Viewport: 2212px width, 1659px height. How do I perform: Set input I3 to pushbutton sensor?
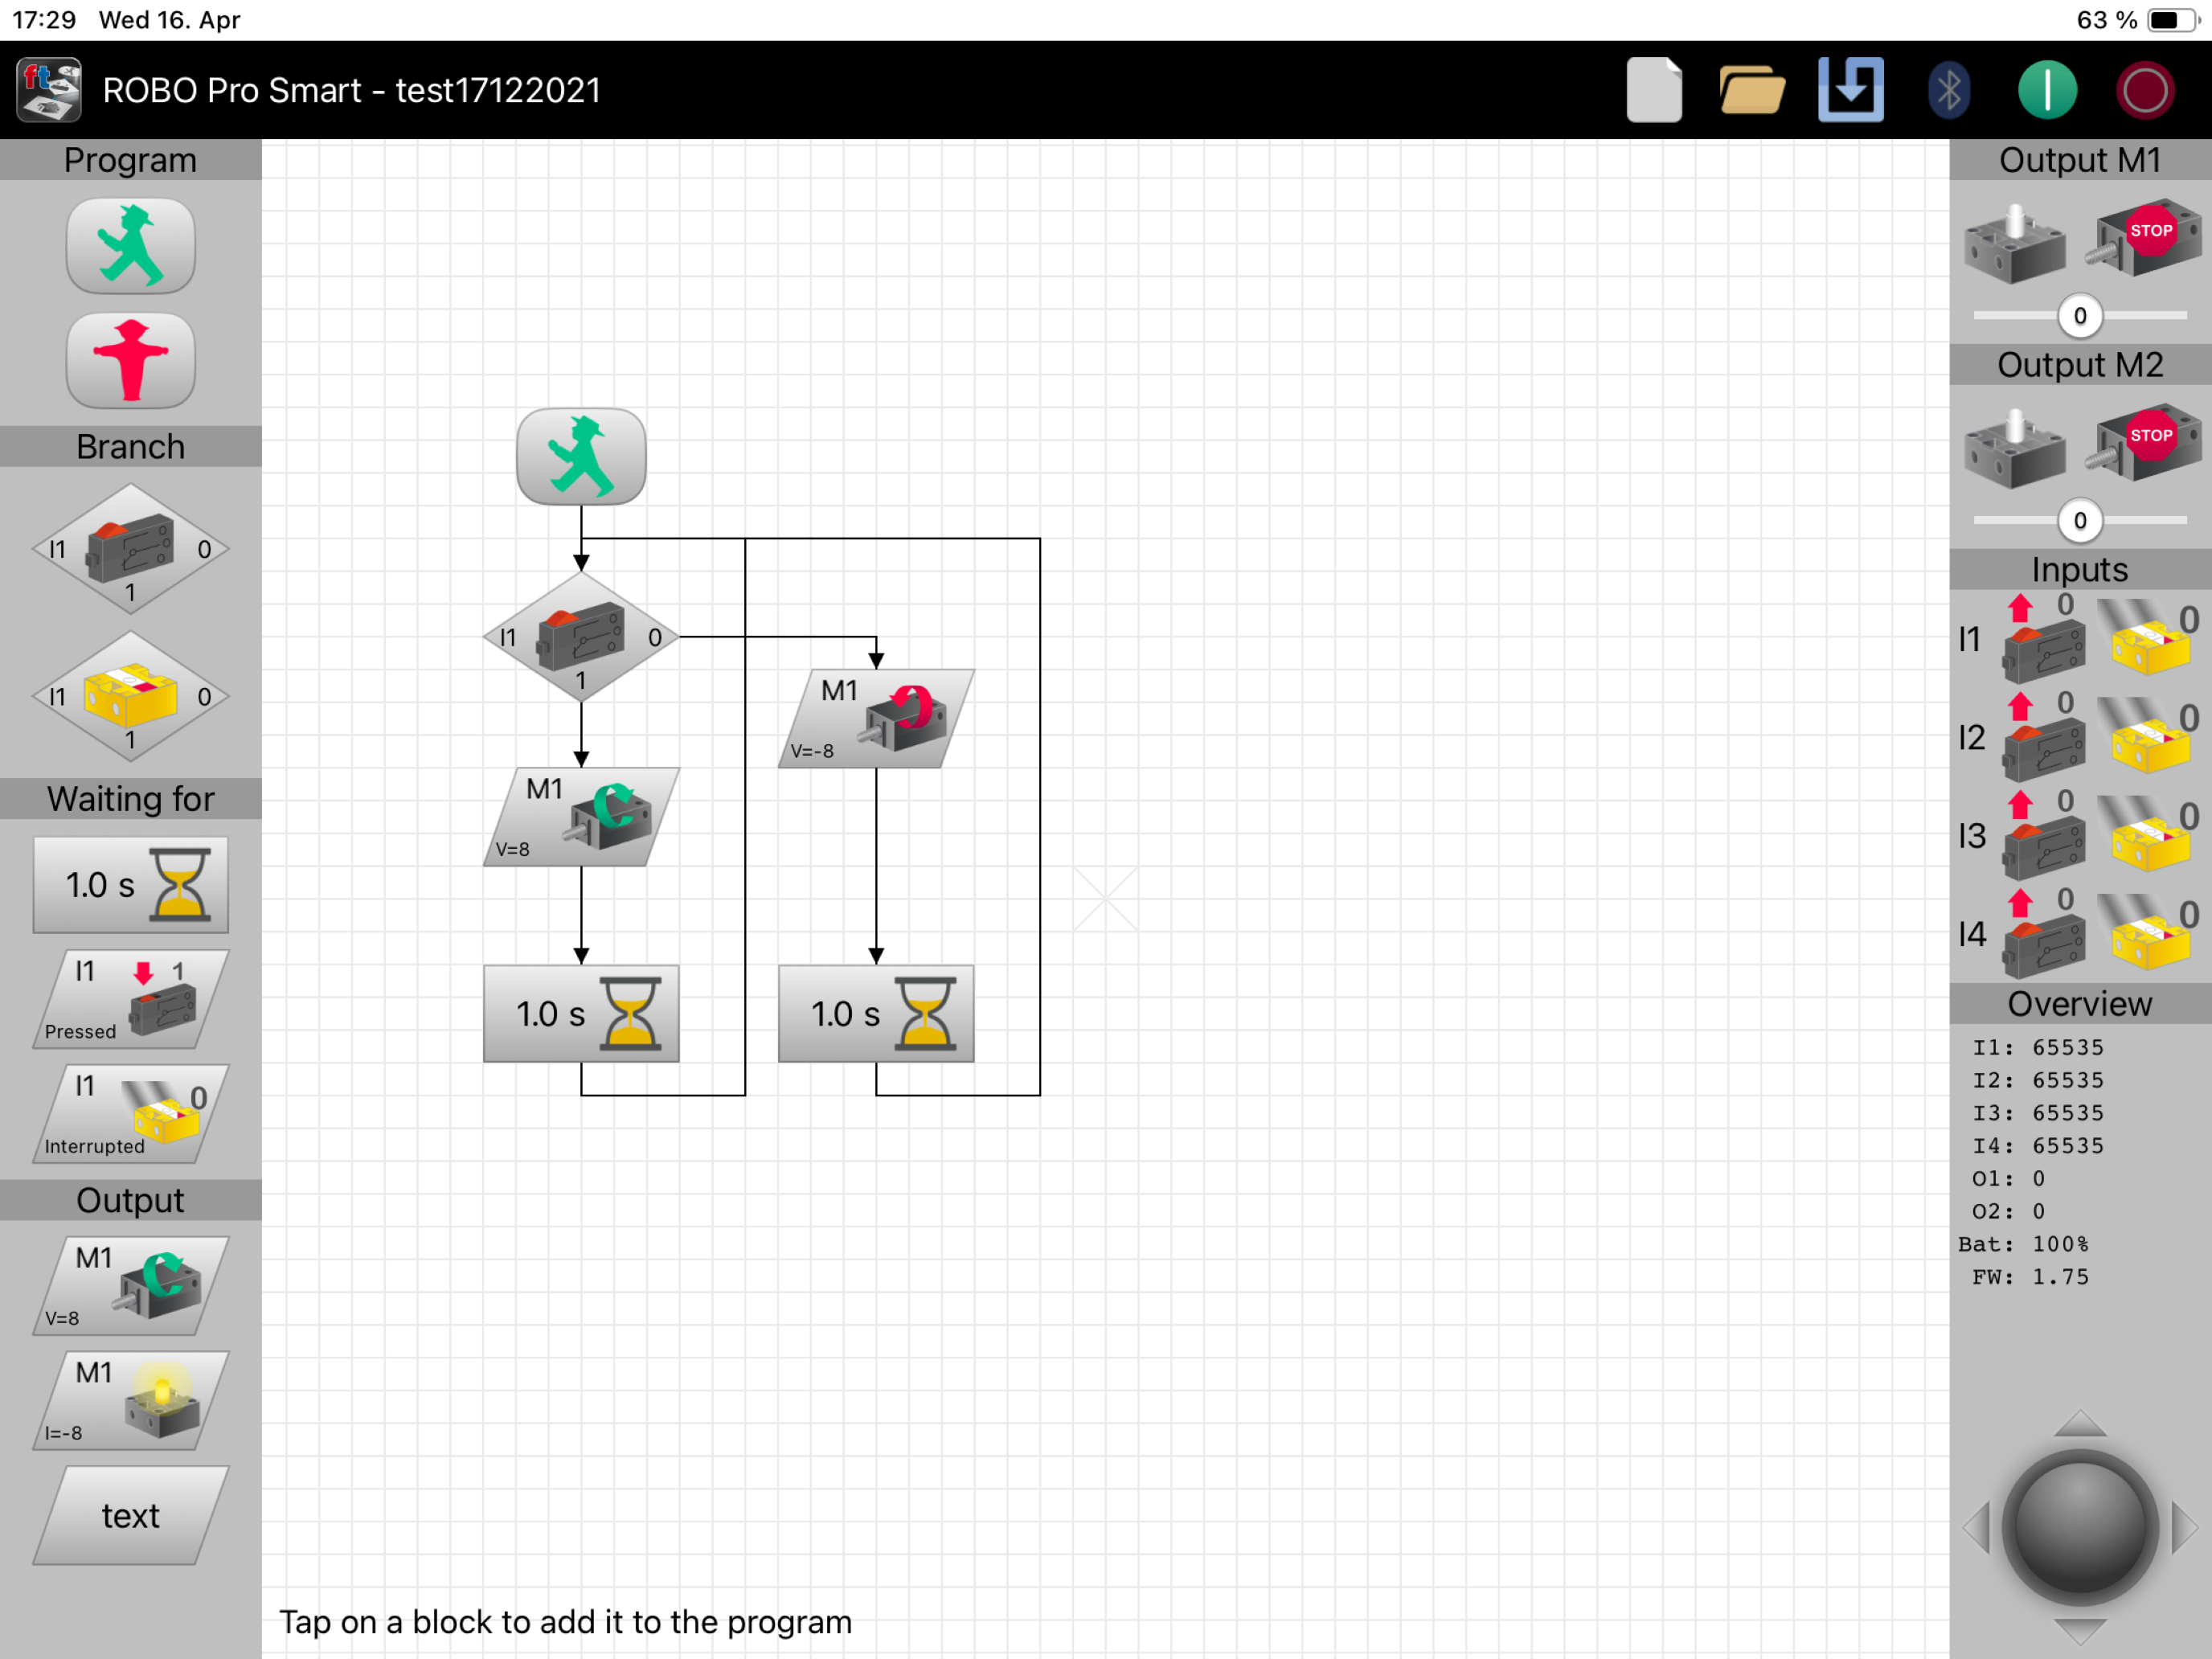2044,835
